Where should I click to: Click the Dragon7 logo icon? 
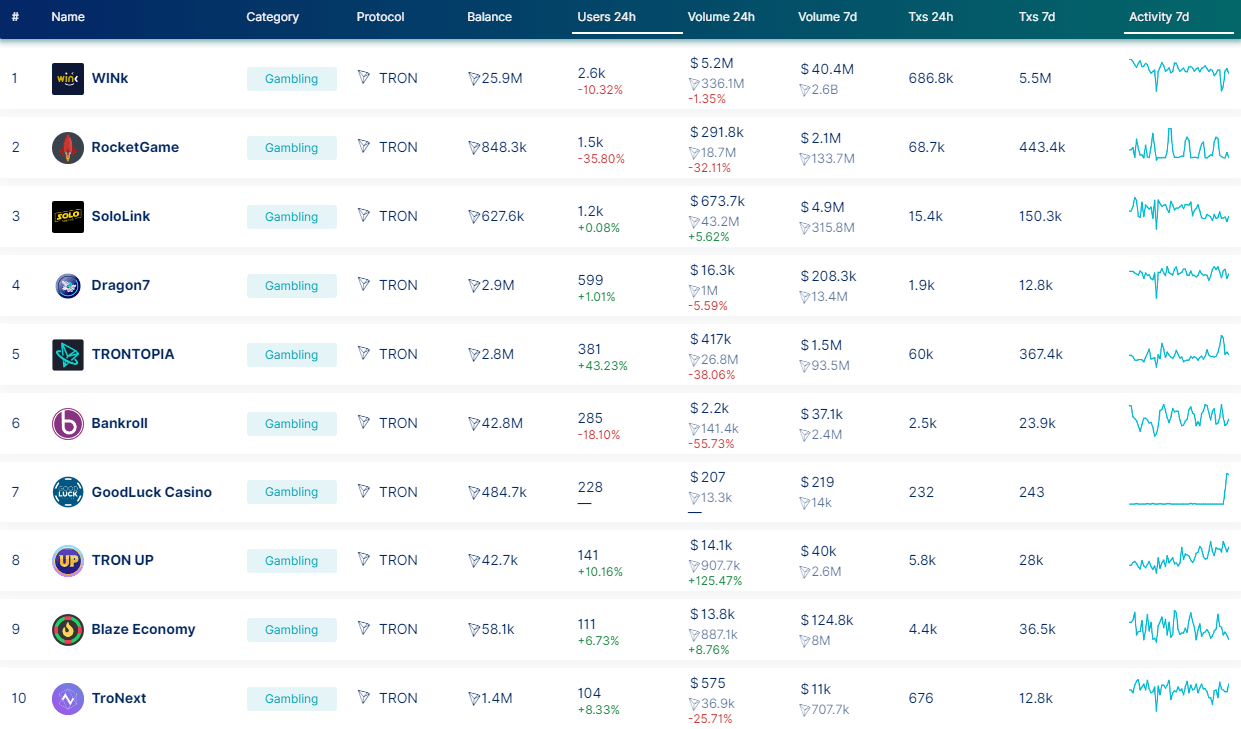point(68,286)
